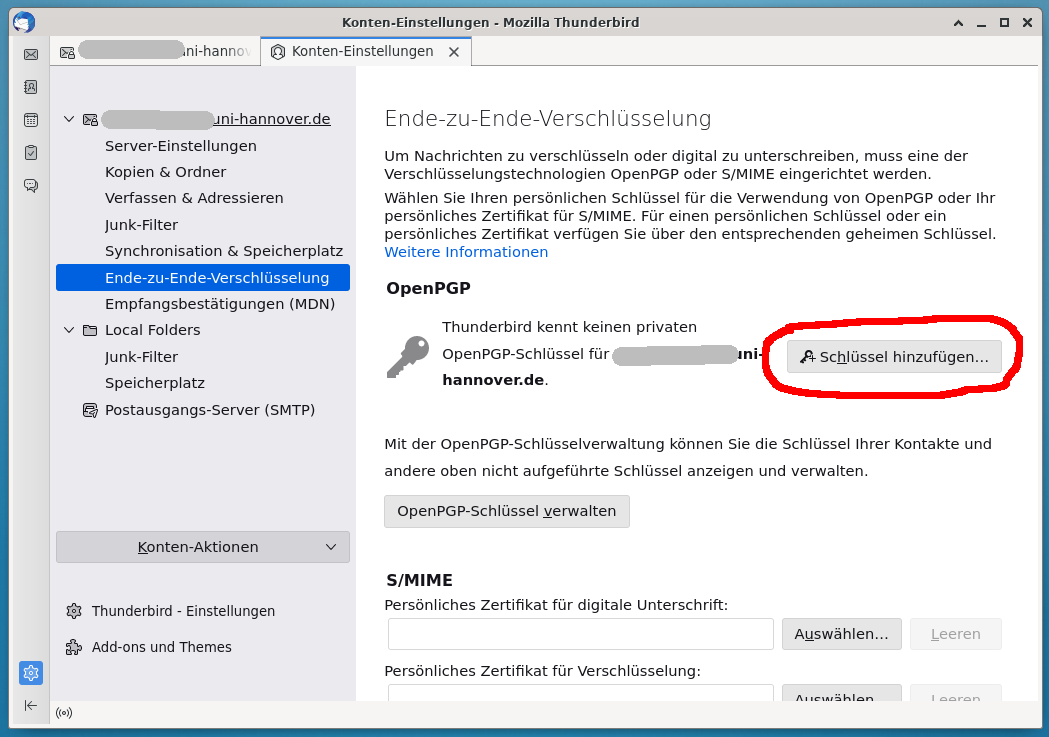1049x737 pixels.
Task: Open the Calendar space icon
Action: coord(31,120)
